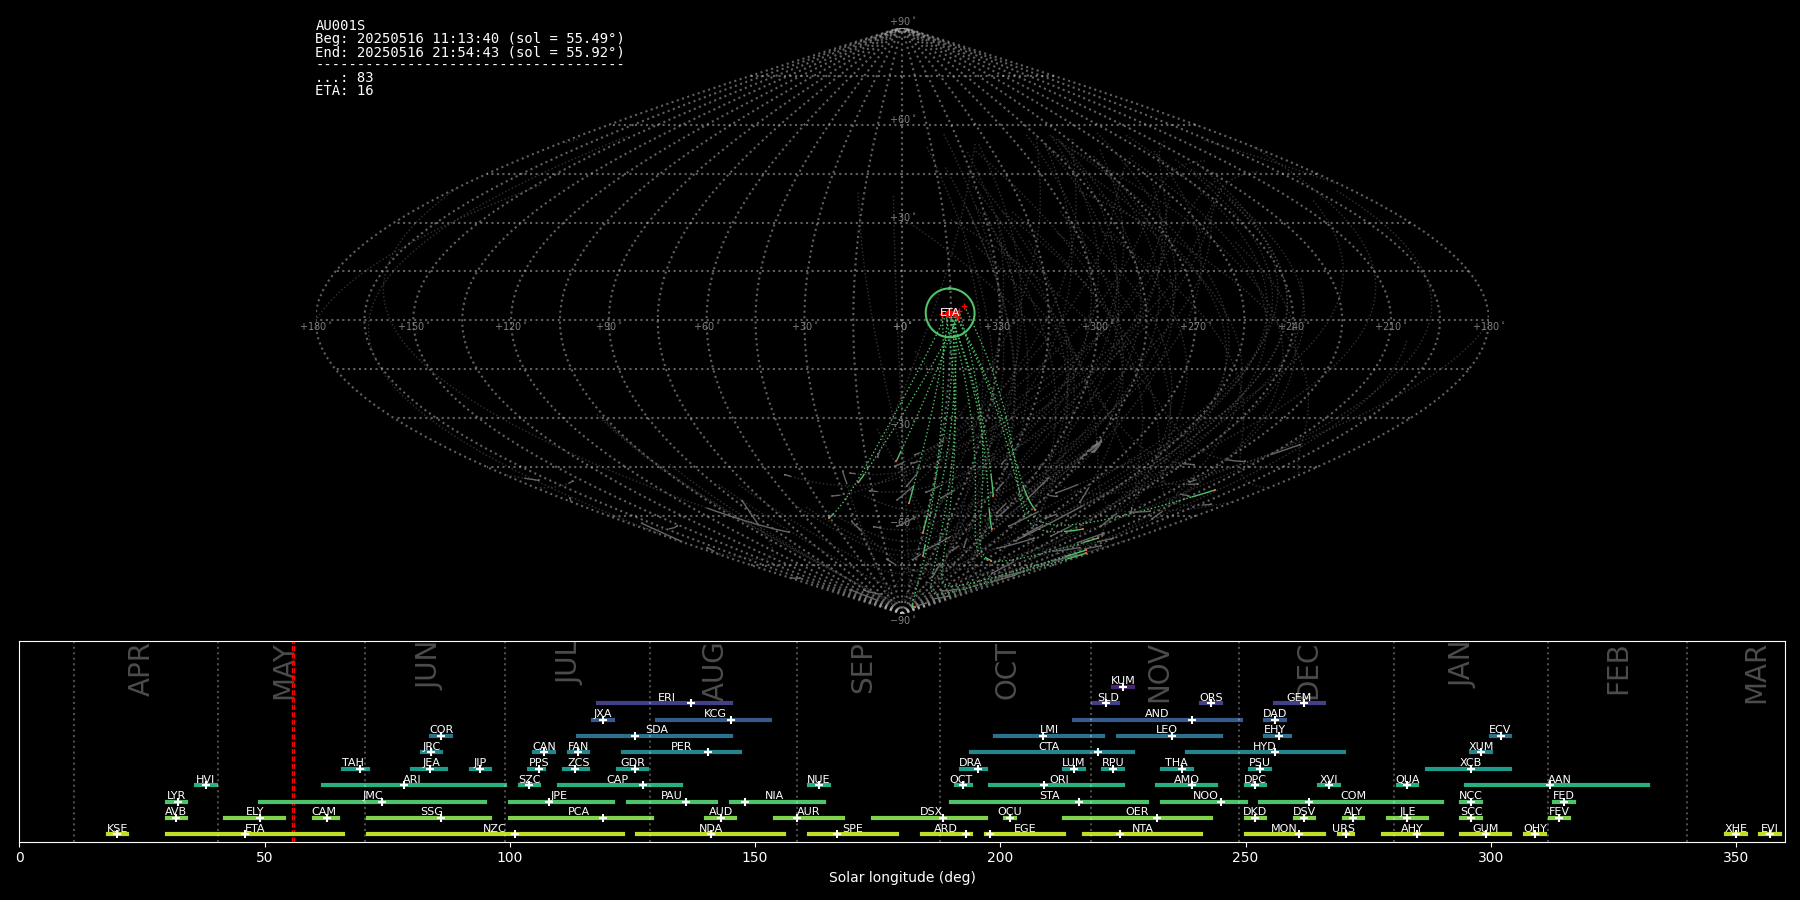Viewport: 1800px width, 900px height.
Task: Click the GEM shower label
Action: (x=1299, y=698)
